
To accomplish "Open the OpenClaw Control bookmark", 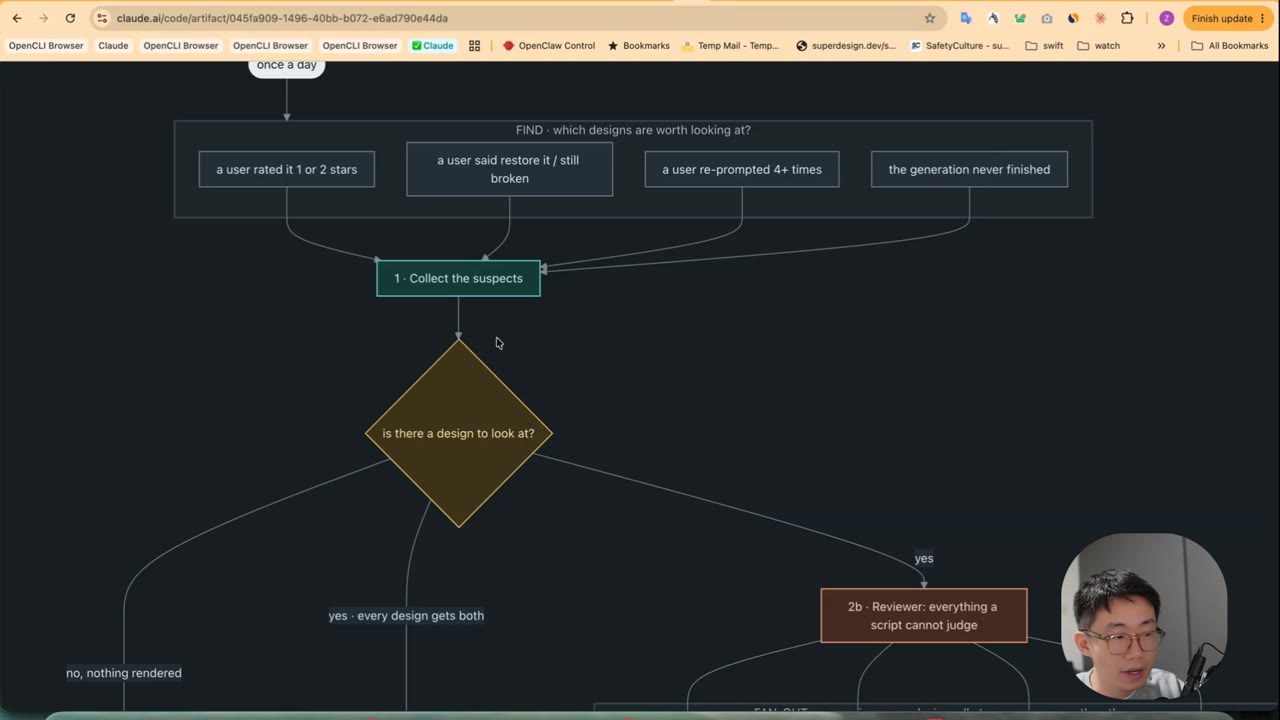I will (x=549, y=45).
